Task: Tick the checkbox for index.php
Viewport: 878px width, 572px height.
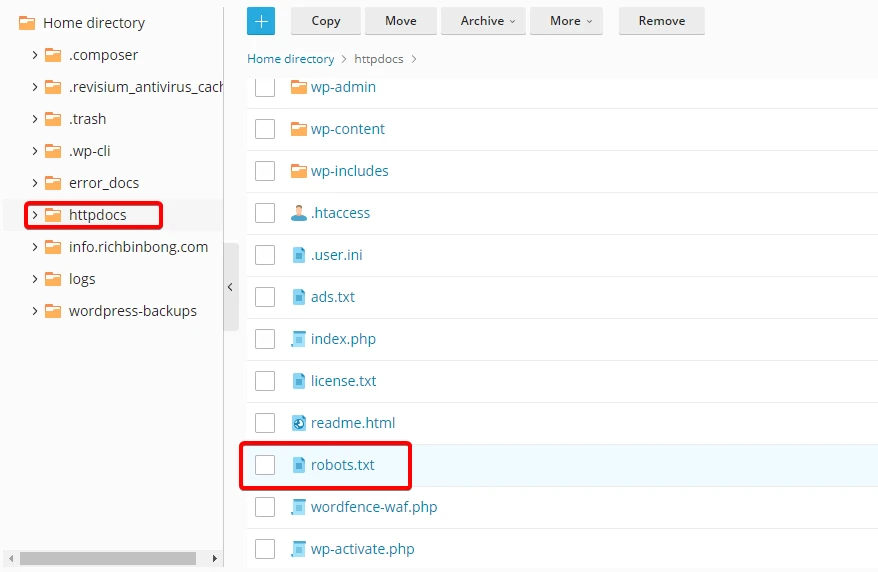Action: tap(265, 339)
